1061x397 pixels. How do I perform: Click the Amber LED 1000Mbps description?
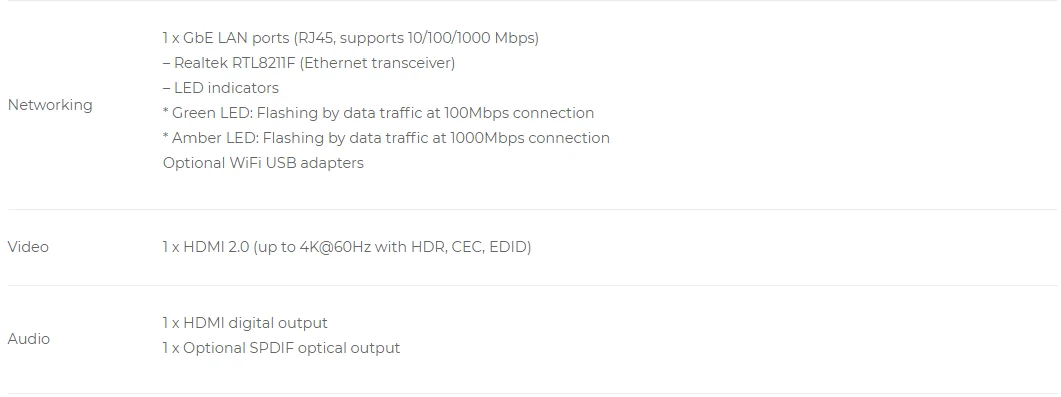pyautogui.click(x=386, y=138)
